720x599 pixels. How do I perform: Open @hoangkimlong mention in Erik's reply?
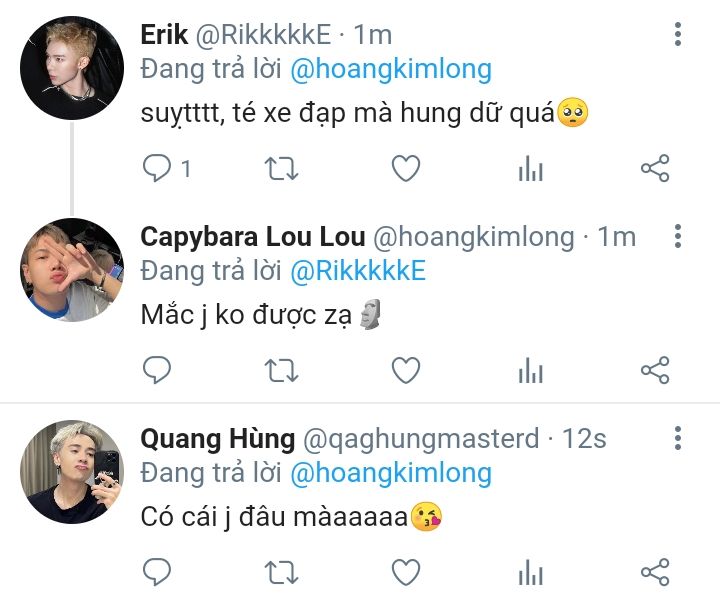391,70
